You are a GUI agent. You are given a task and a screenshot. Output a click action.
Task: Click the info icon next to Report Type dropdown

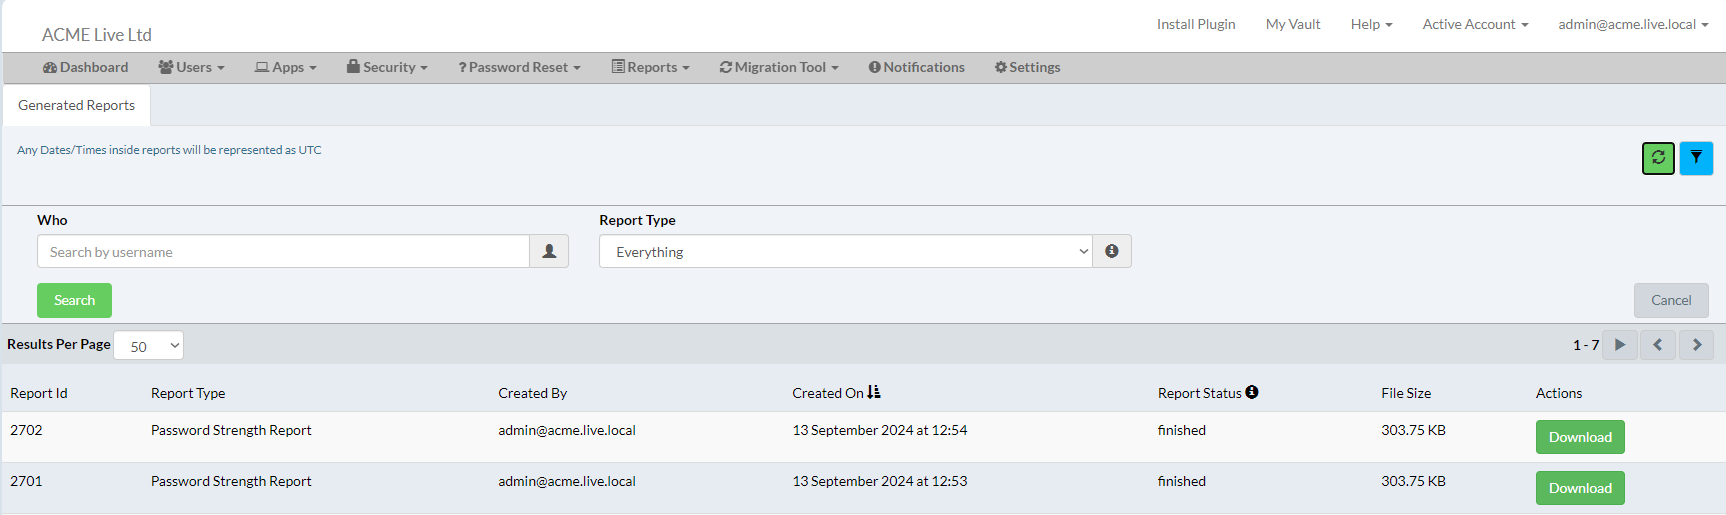[1112, 252]
